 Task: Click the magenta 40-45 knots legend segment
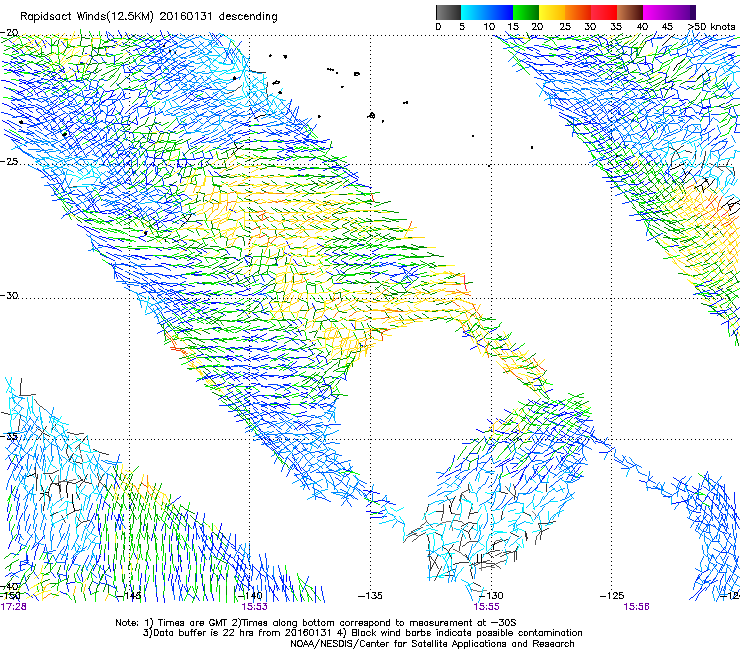(656, 12)
